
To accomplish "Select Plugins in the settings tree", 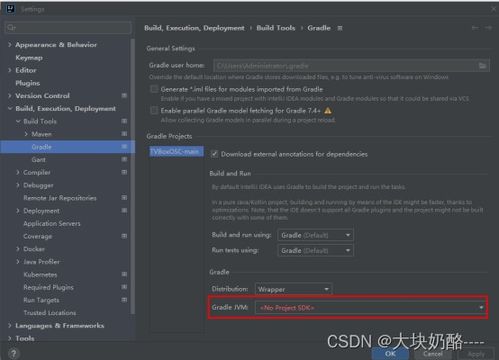I will (x=28, y=83).
